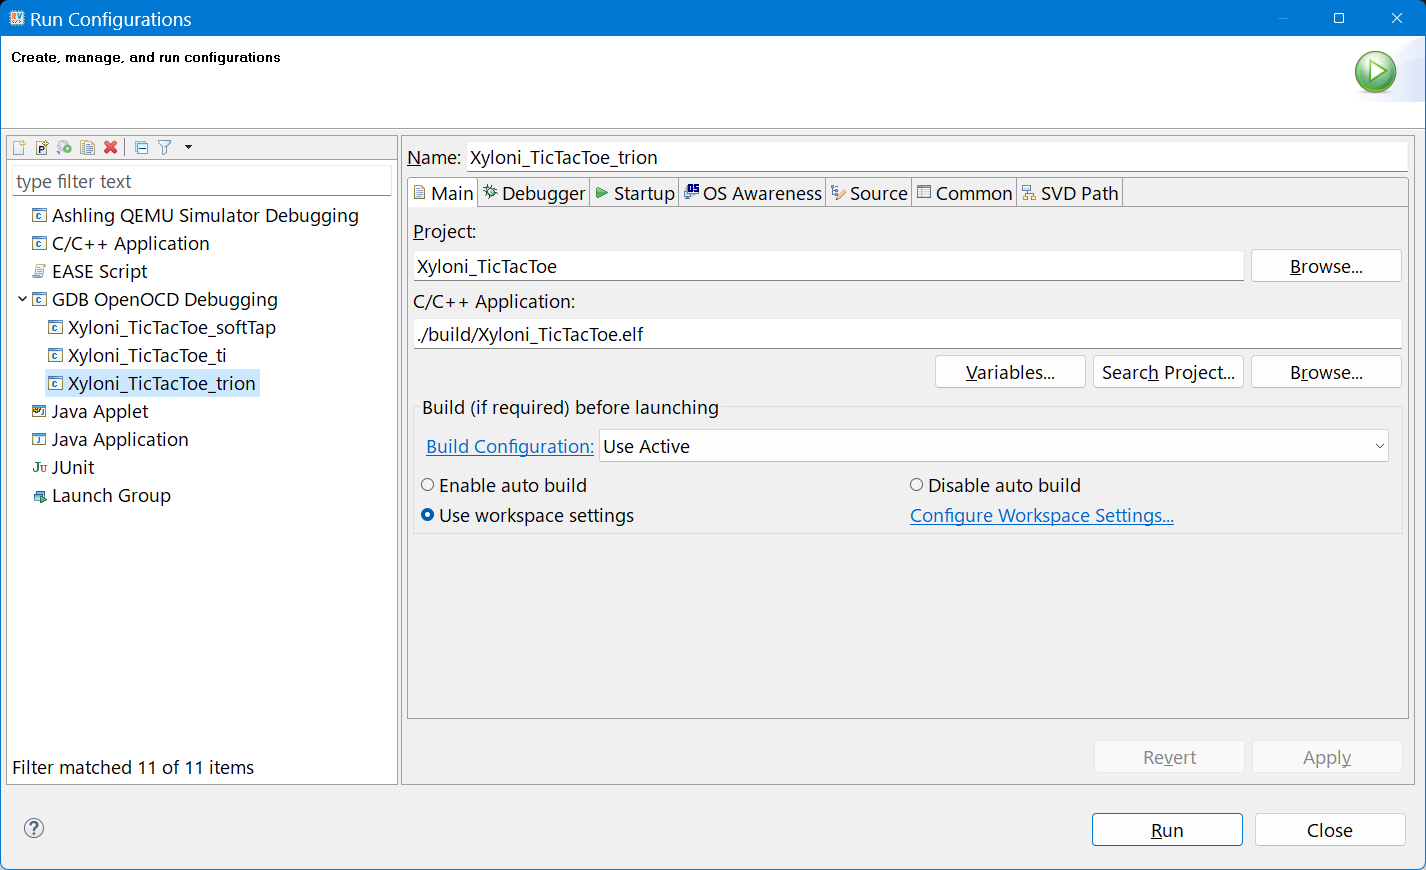
Task: Select Xyloni_TicTacToe_softTap configuration
Action: pyautogui.click(x=171, y=327)
